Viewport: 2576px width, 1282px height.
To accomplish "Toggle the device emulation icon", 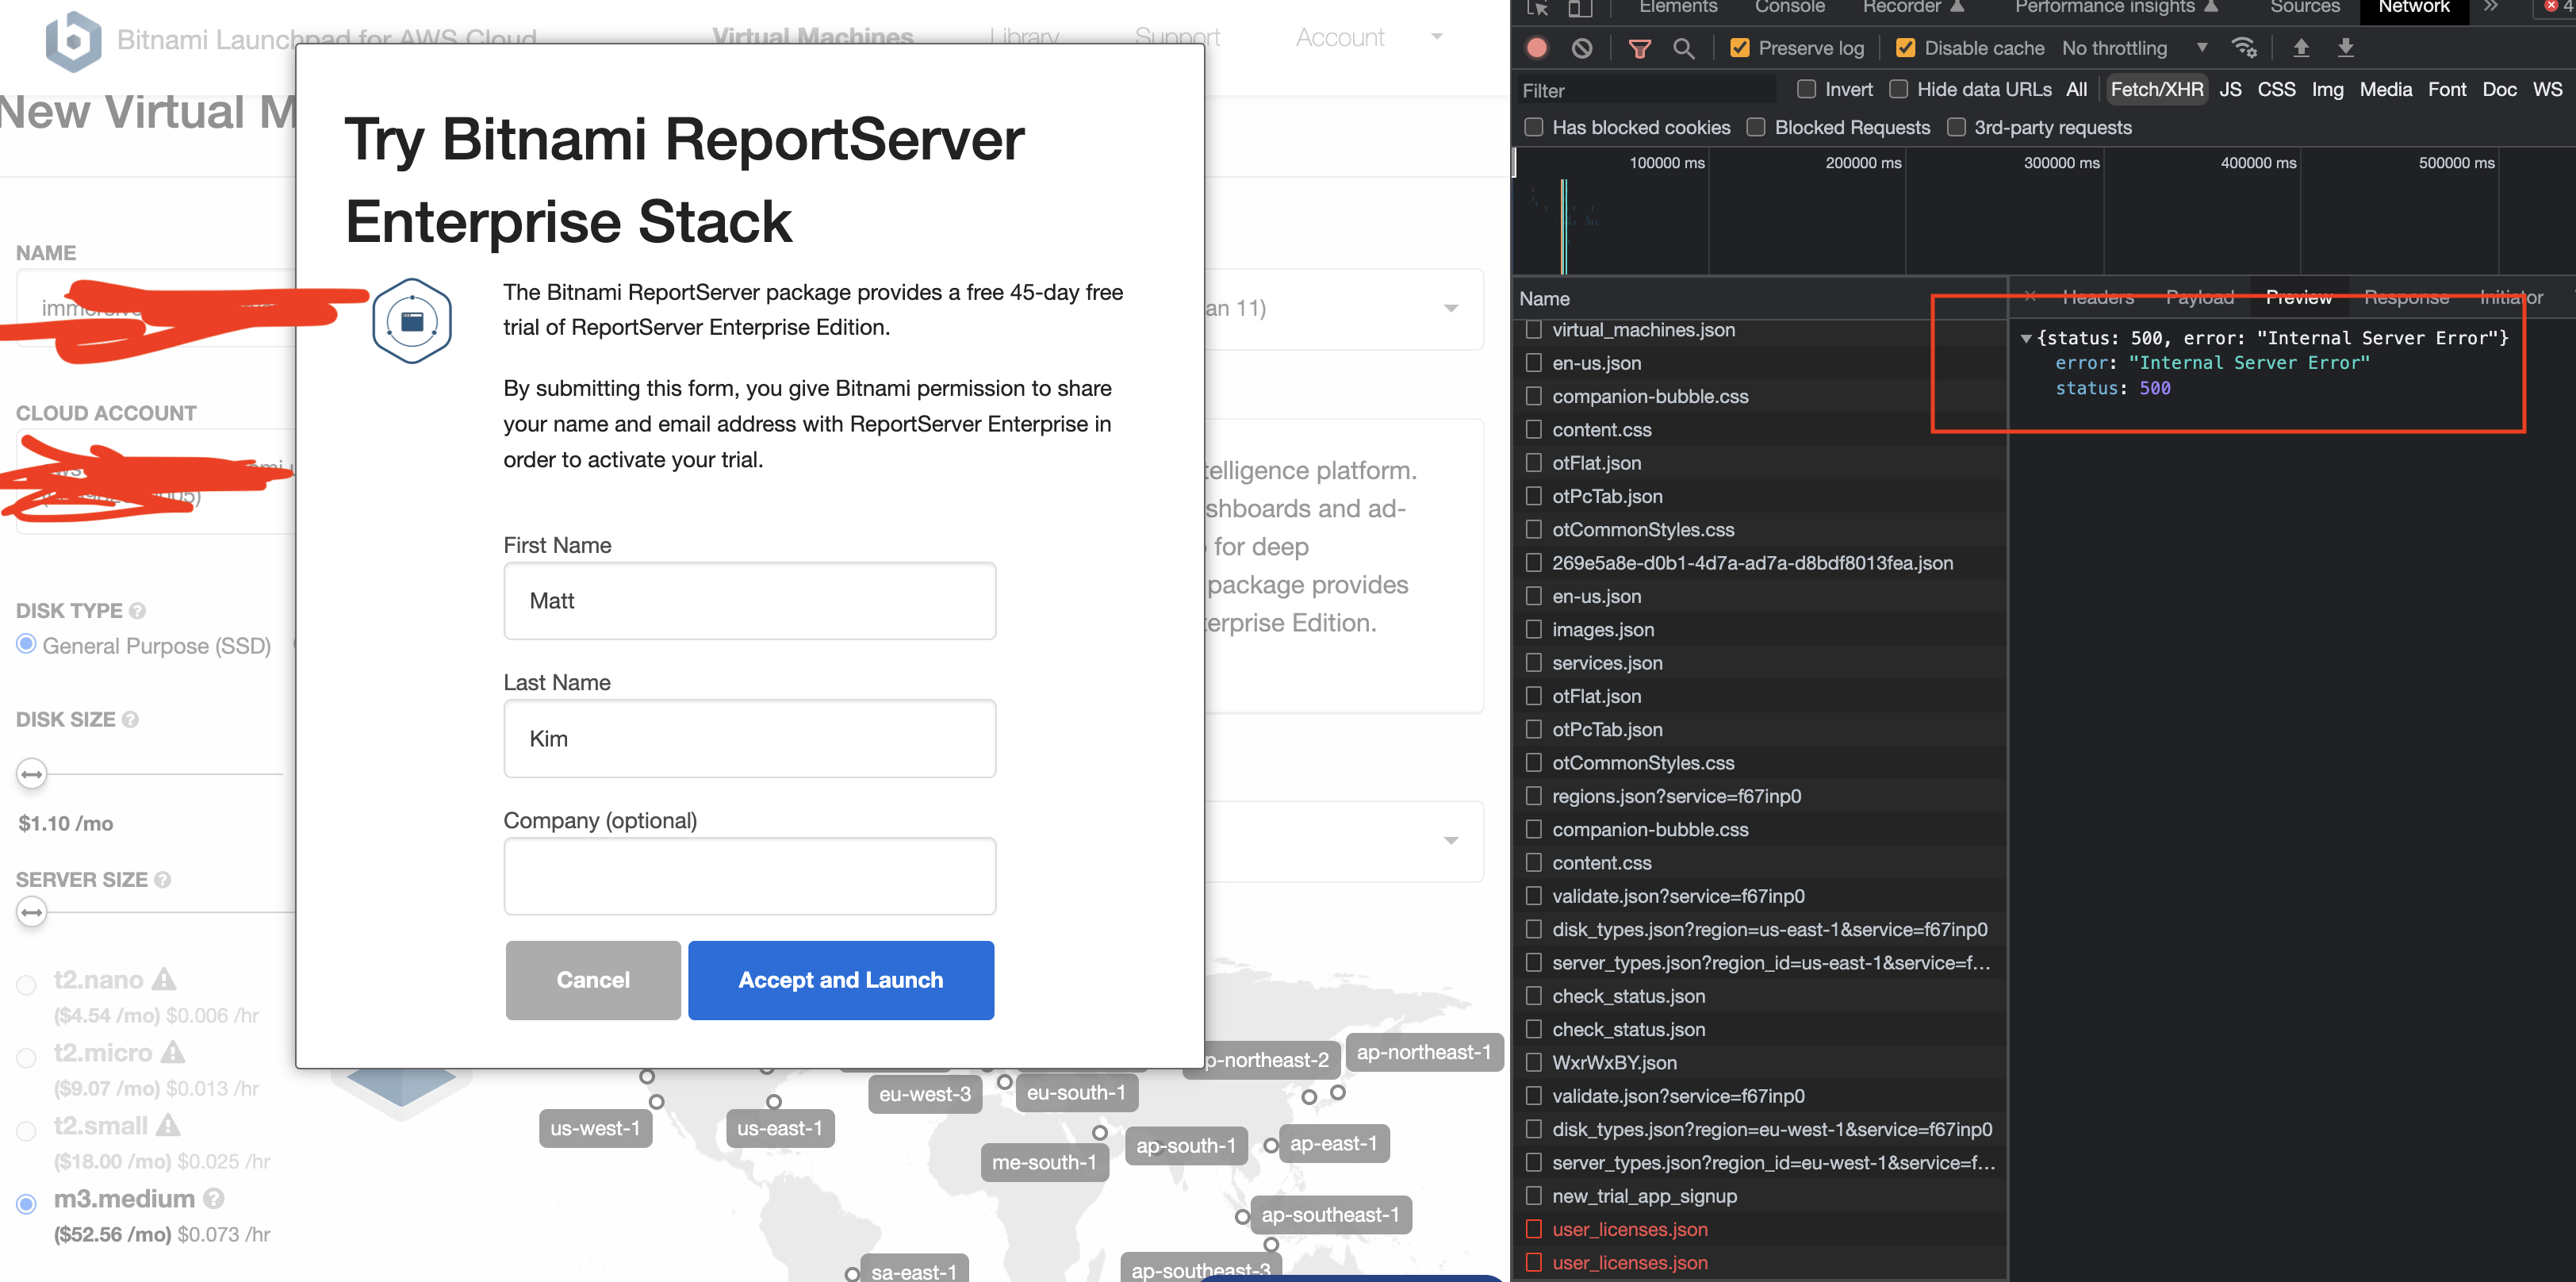I will [x=1580, y=8].
